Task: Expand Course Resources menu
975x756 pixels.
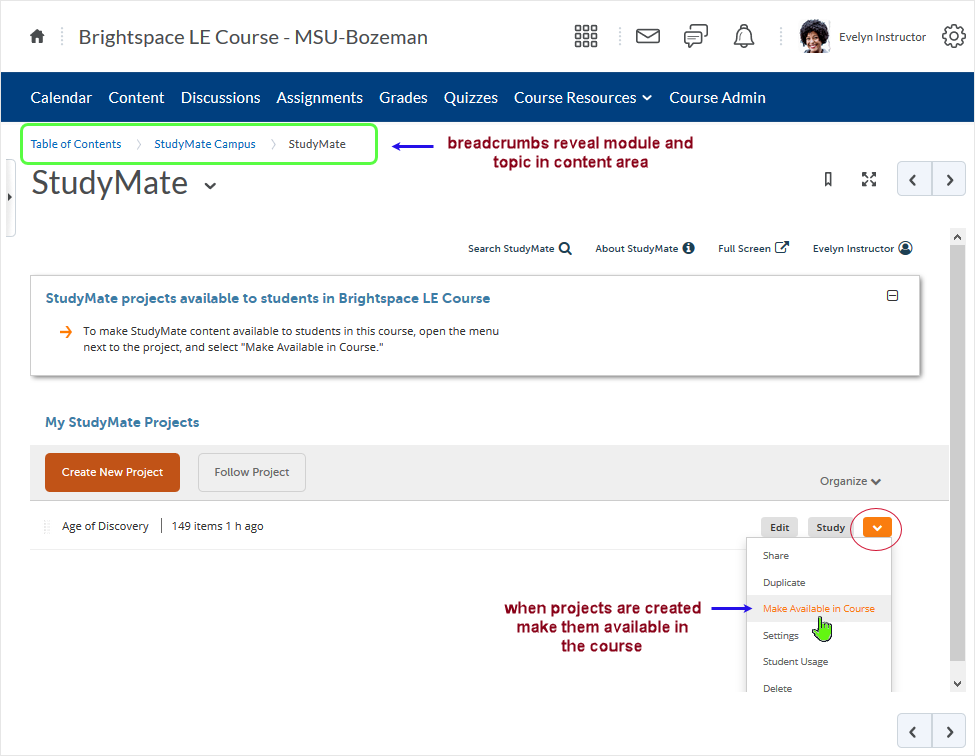Action: point(583,98)
